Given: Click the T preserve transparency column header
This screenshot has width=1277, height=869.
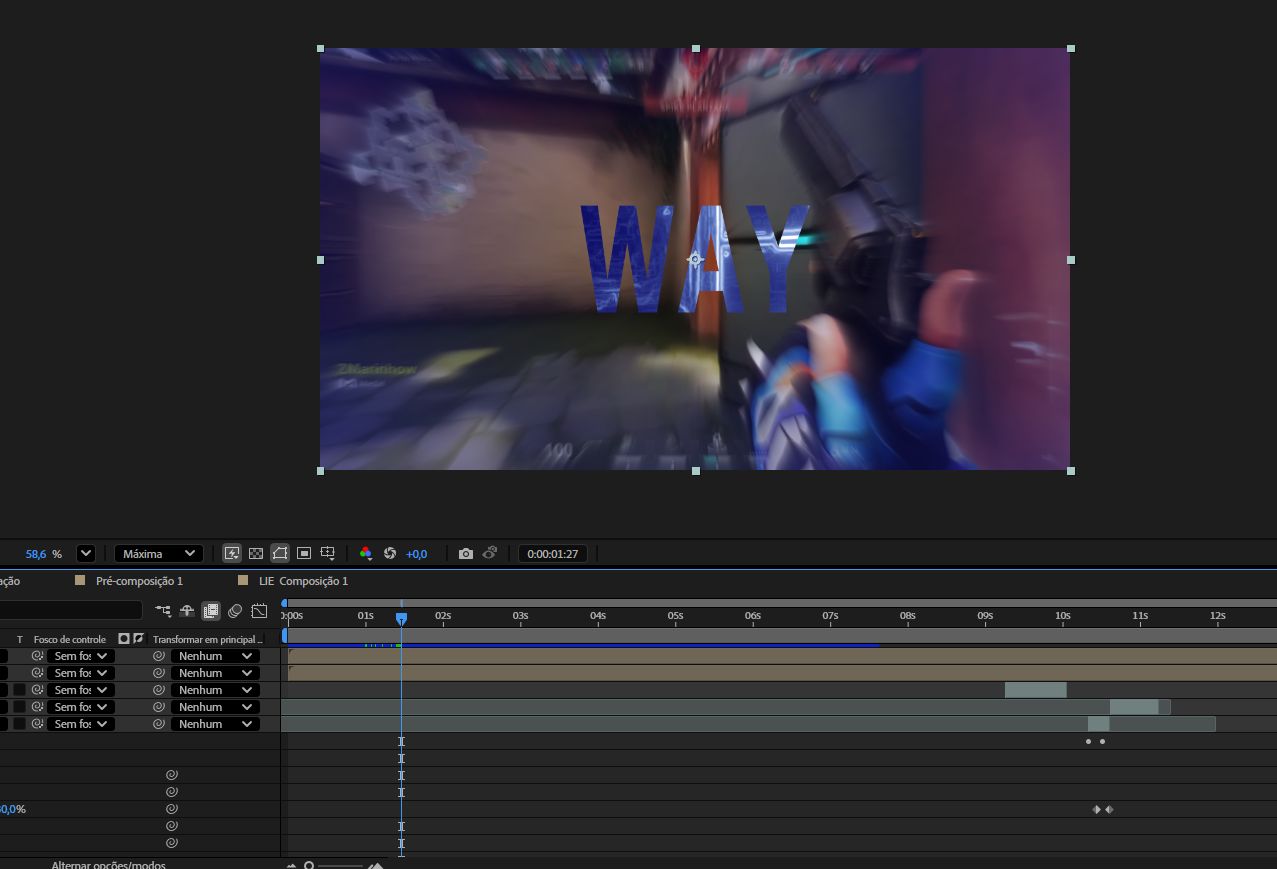Looking at the screenshot, I should tap(19, 639).
